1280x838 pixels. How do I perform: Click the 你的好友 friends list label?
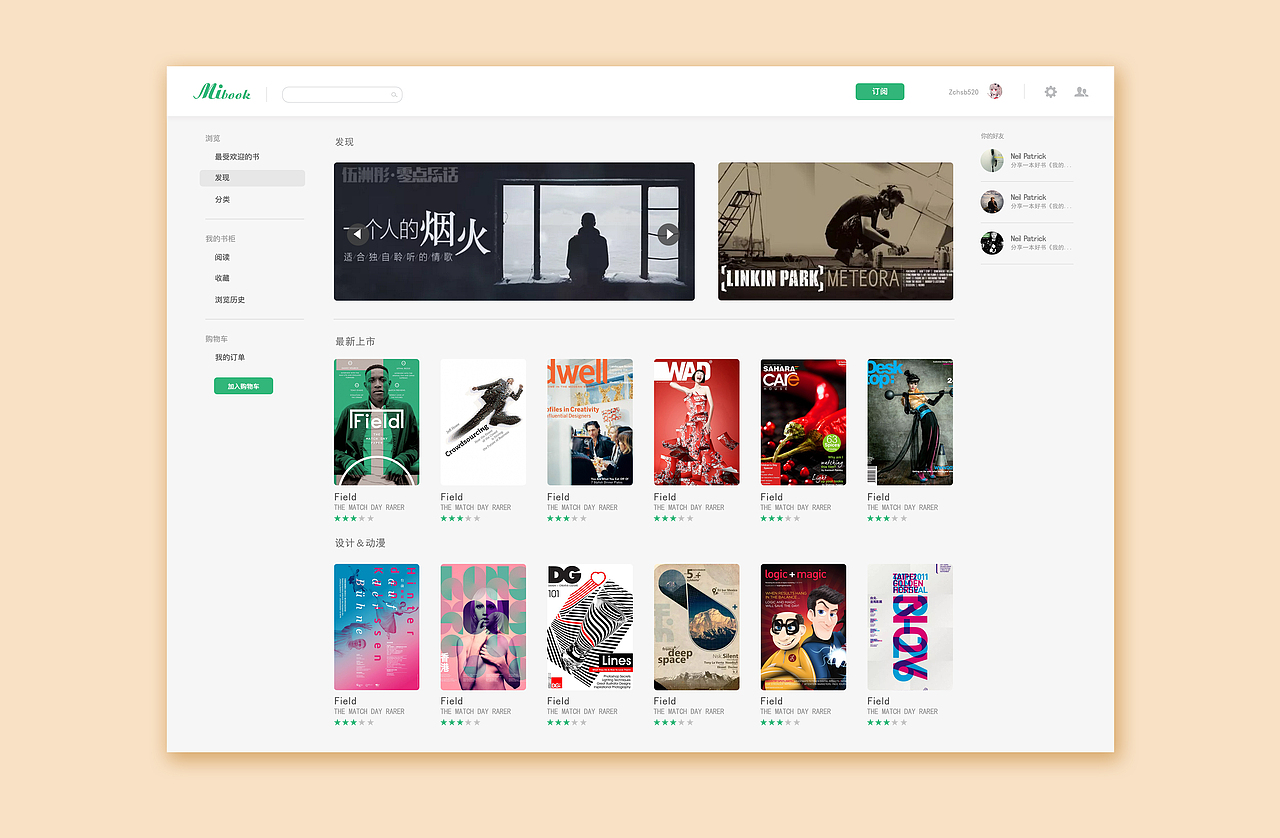point(992,136)
